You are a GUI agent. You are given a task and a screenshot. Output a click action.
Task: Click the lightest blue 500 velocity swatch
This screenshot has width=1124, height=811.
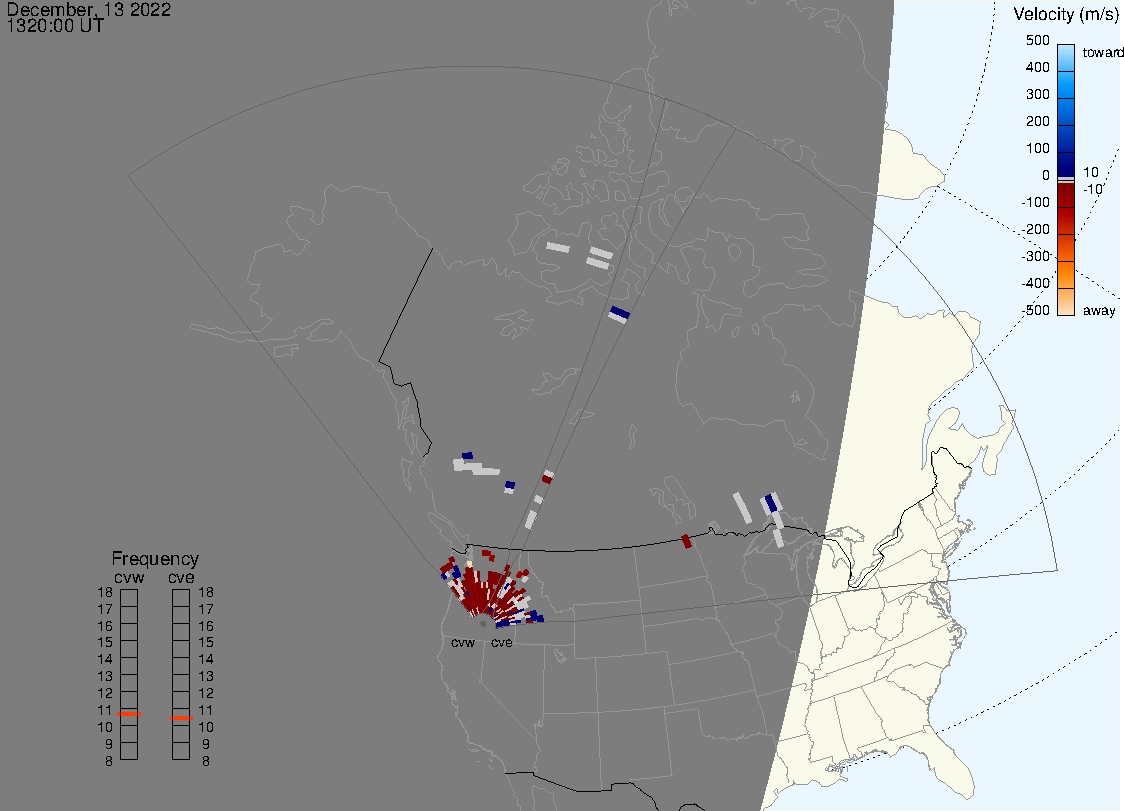pos(1066,58)
